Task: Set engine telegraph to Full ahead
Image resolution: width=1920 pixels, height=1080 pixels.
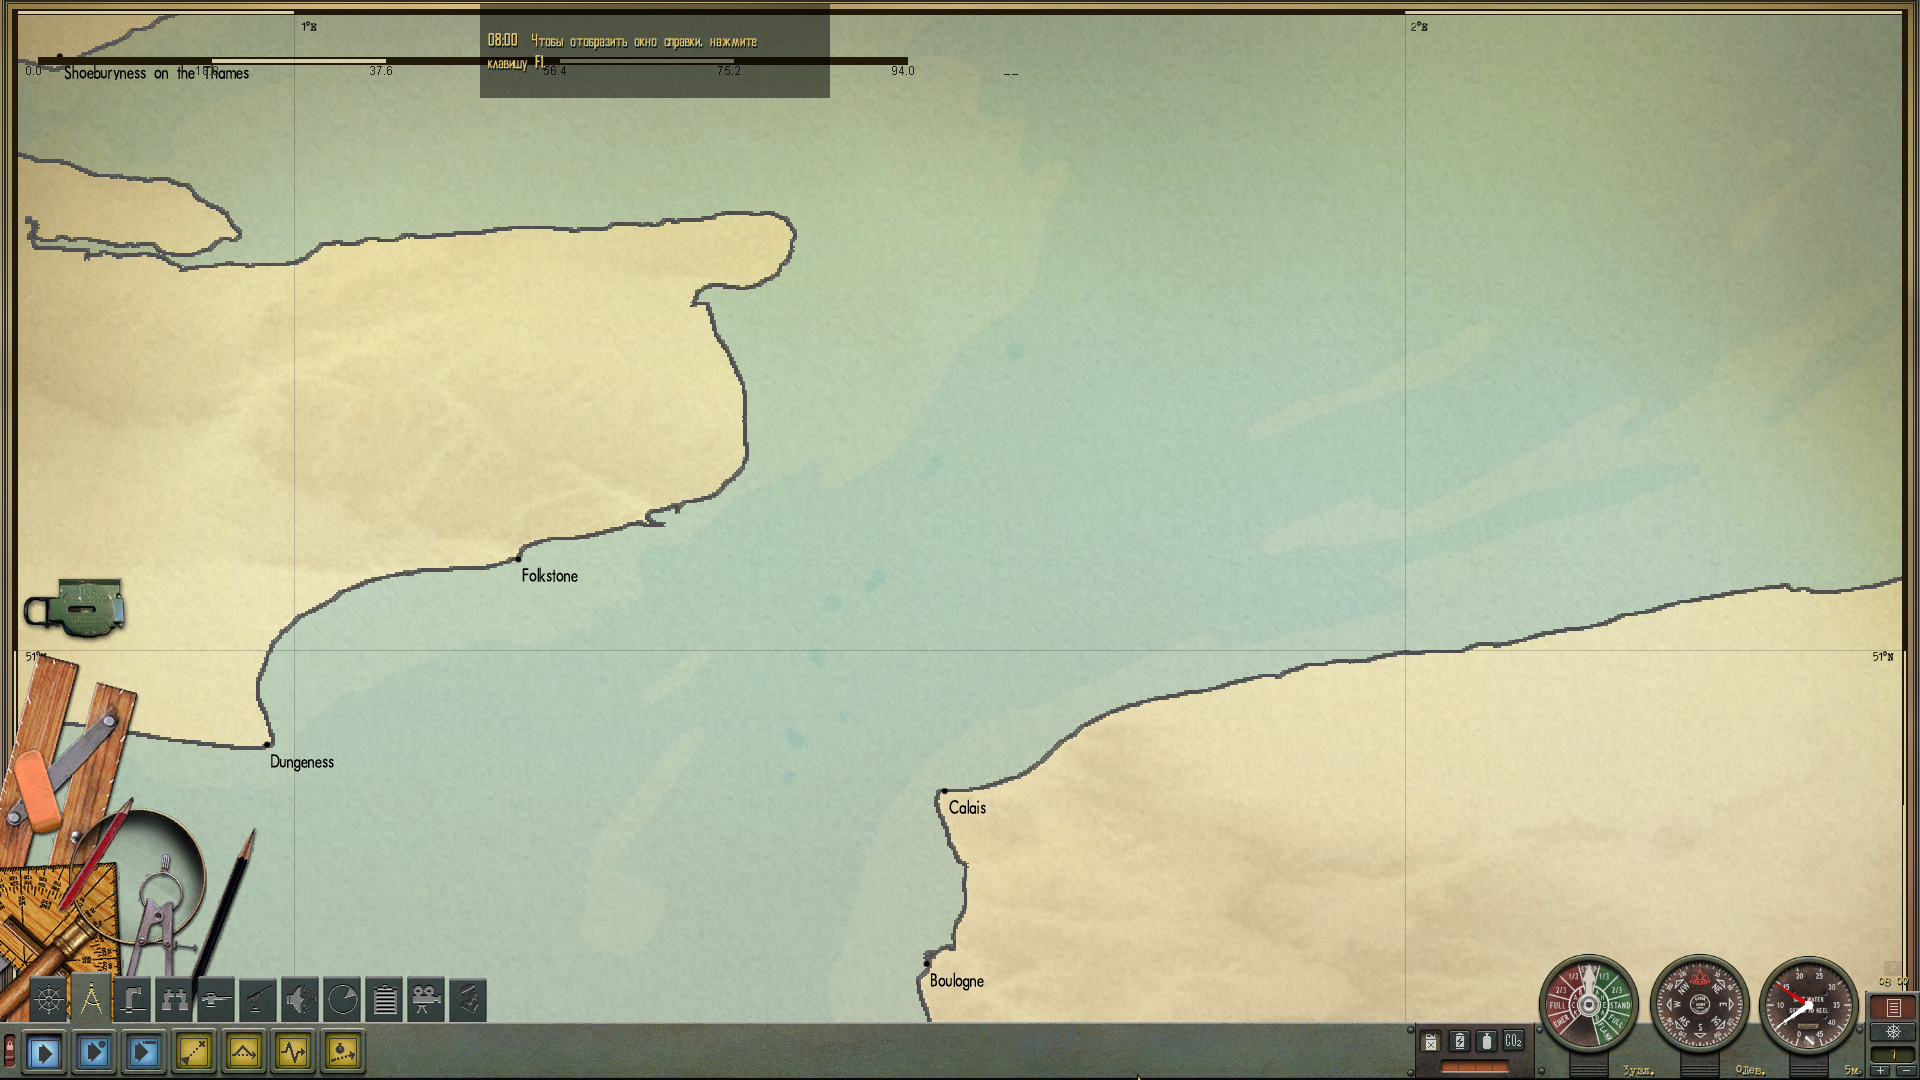Action: point(1618,1021)
